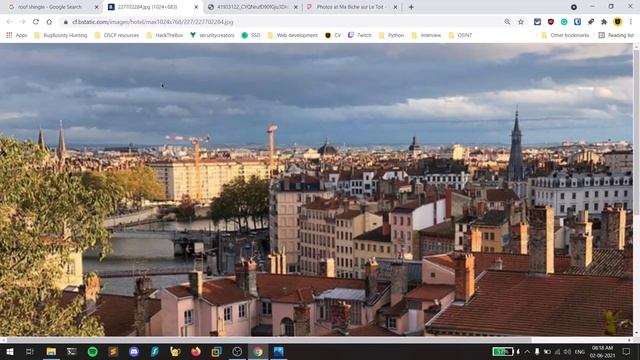Open a new browser tab

pyautogui.click(x=411, y=7)
